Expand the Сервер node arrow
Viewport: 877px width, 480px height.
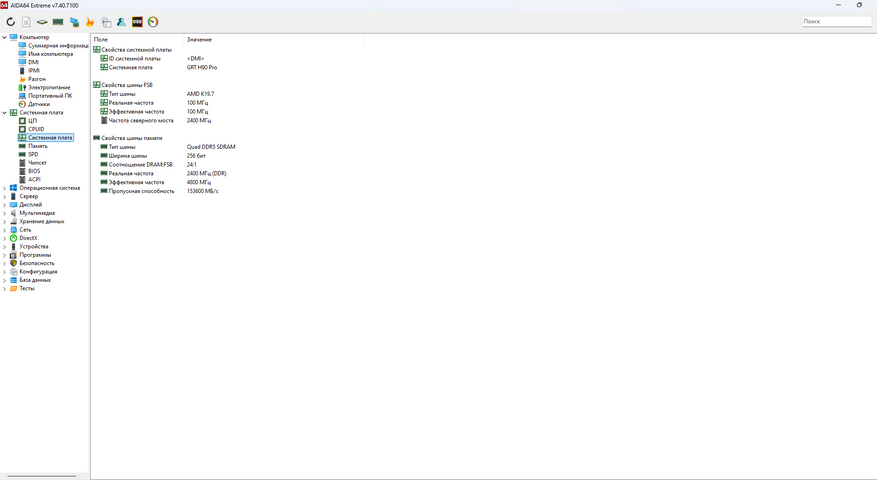(x=4, y=196)
